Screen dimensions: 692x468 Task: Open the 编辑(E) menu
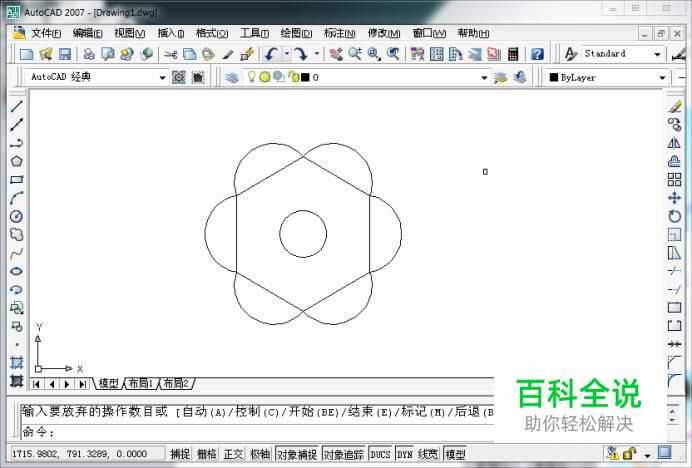click(x=87, y=33)
